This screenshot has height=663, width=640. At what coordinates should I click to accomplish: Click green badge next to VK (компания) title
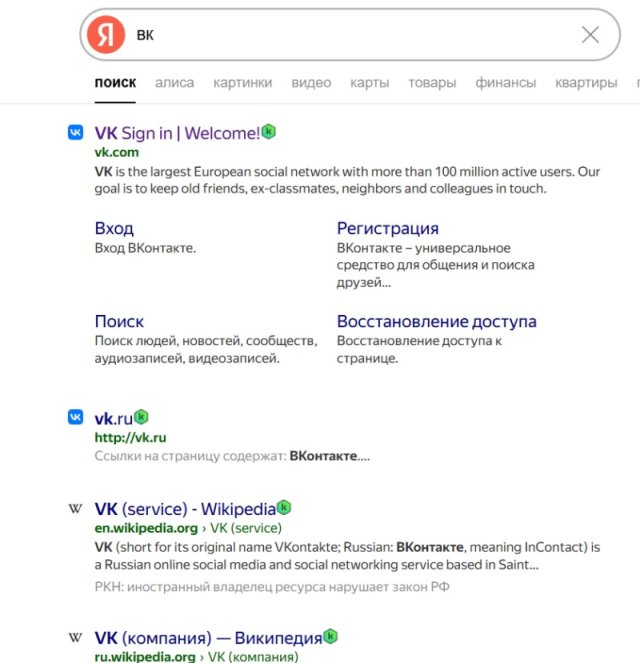coord(331,636)
